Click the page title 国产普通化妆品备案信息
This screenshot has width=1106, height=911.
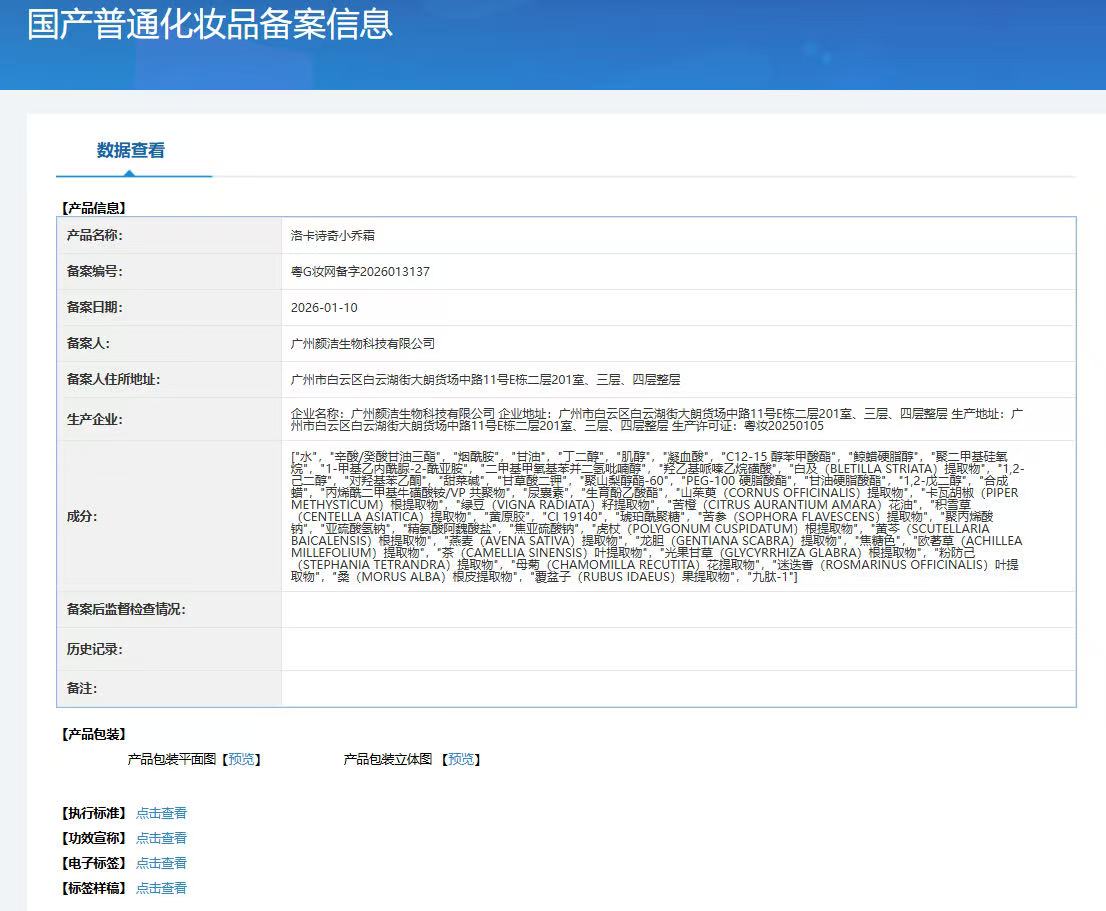coord(209,23)
